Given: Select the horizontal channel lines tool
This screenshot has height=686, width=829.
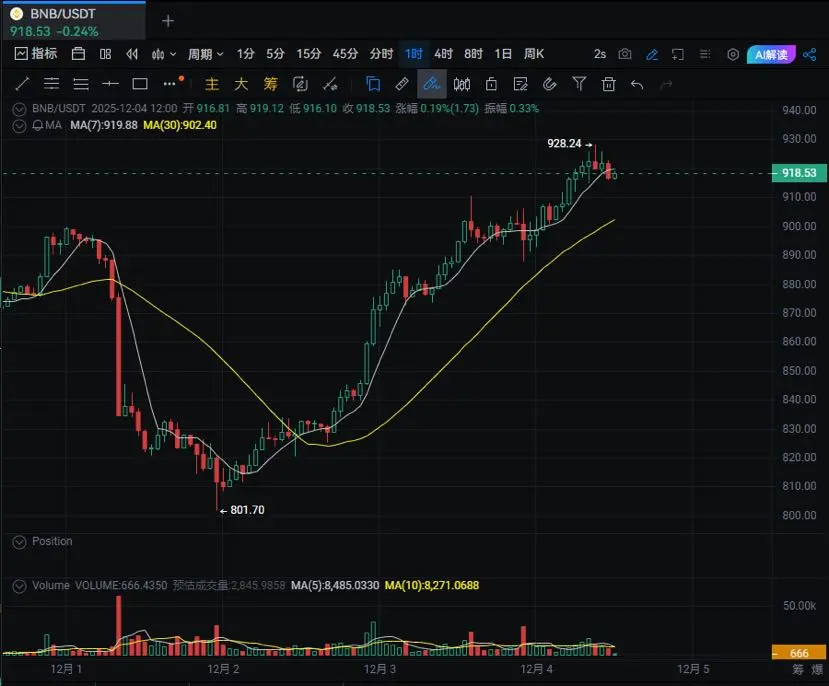Looking at the screenshot, I should pos(51,84).
